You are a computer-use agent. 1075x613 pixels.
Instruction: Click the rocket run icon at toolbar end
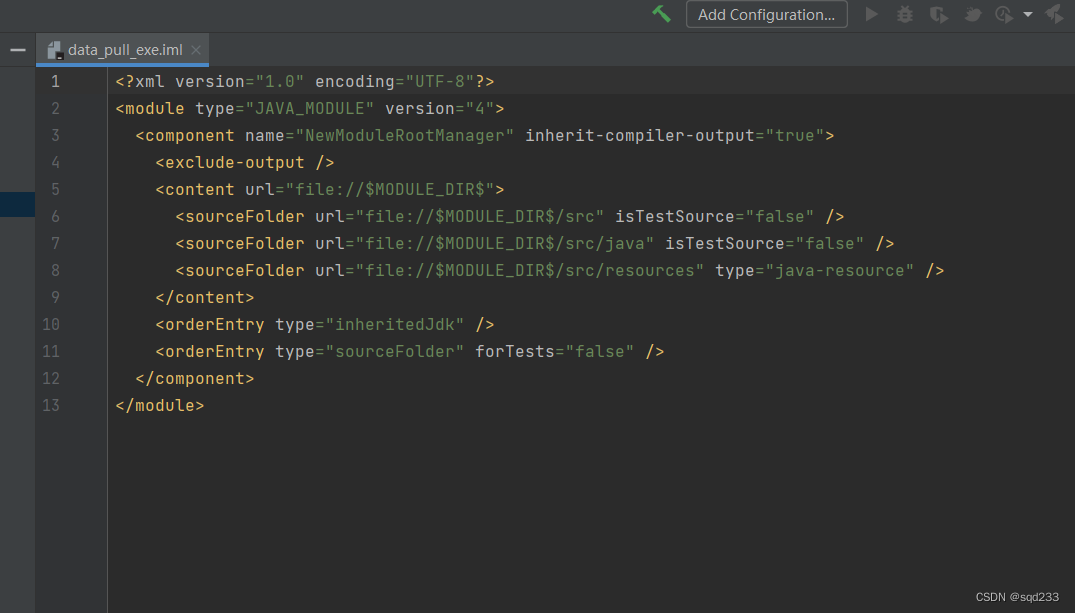coord(1054,14)
